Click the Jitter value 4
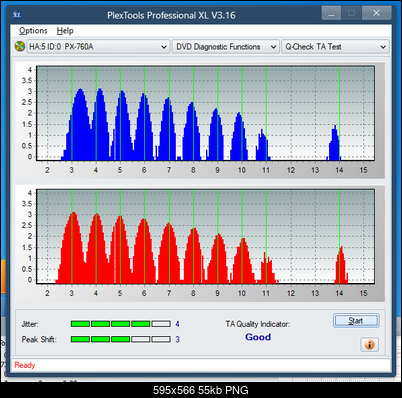This screenshot has width=402, height=398. [177, 324]
